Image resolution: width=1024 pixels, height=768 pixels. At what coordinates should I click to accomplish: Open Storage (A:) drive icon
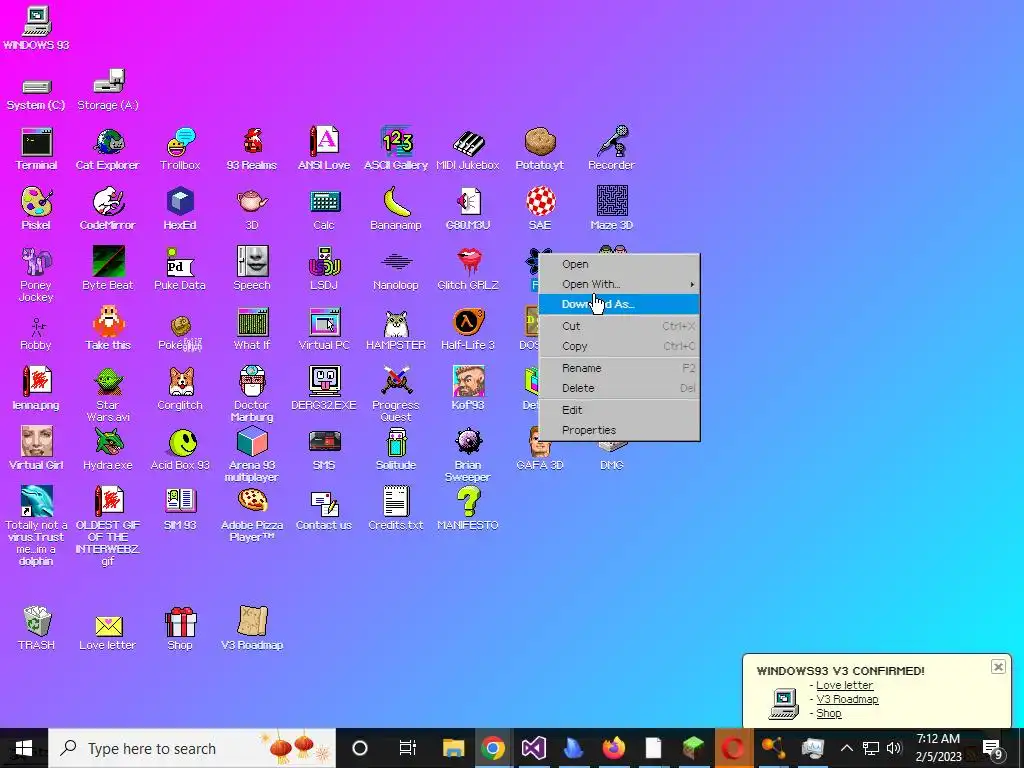pyautogui.click(x=108, y=90)
